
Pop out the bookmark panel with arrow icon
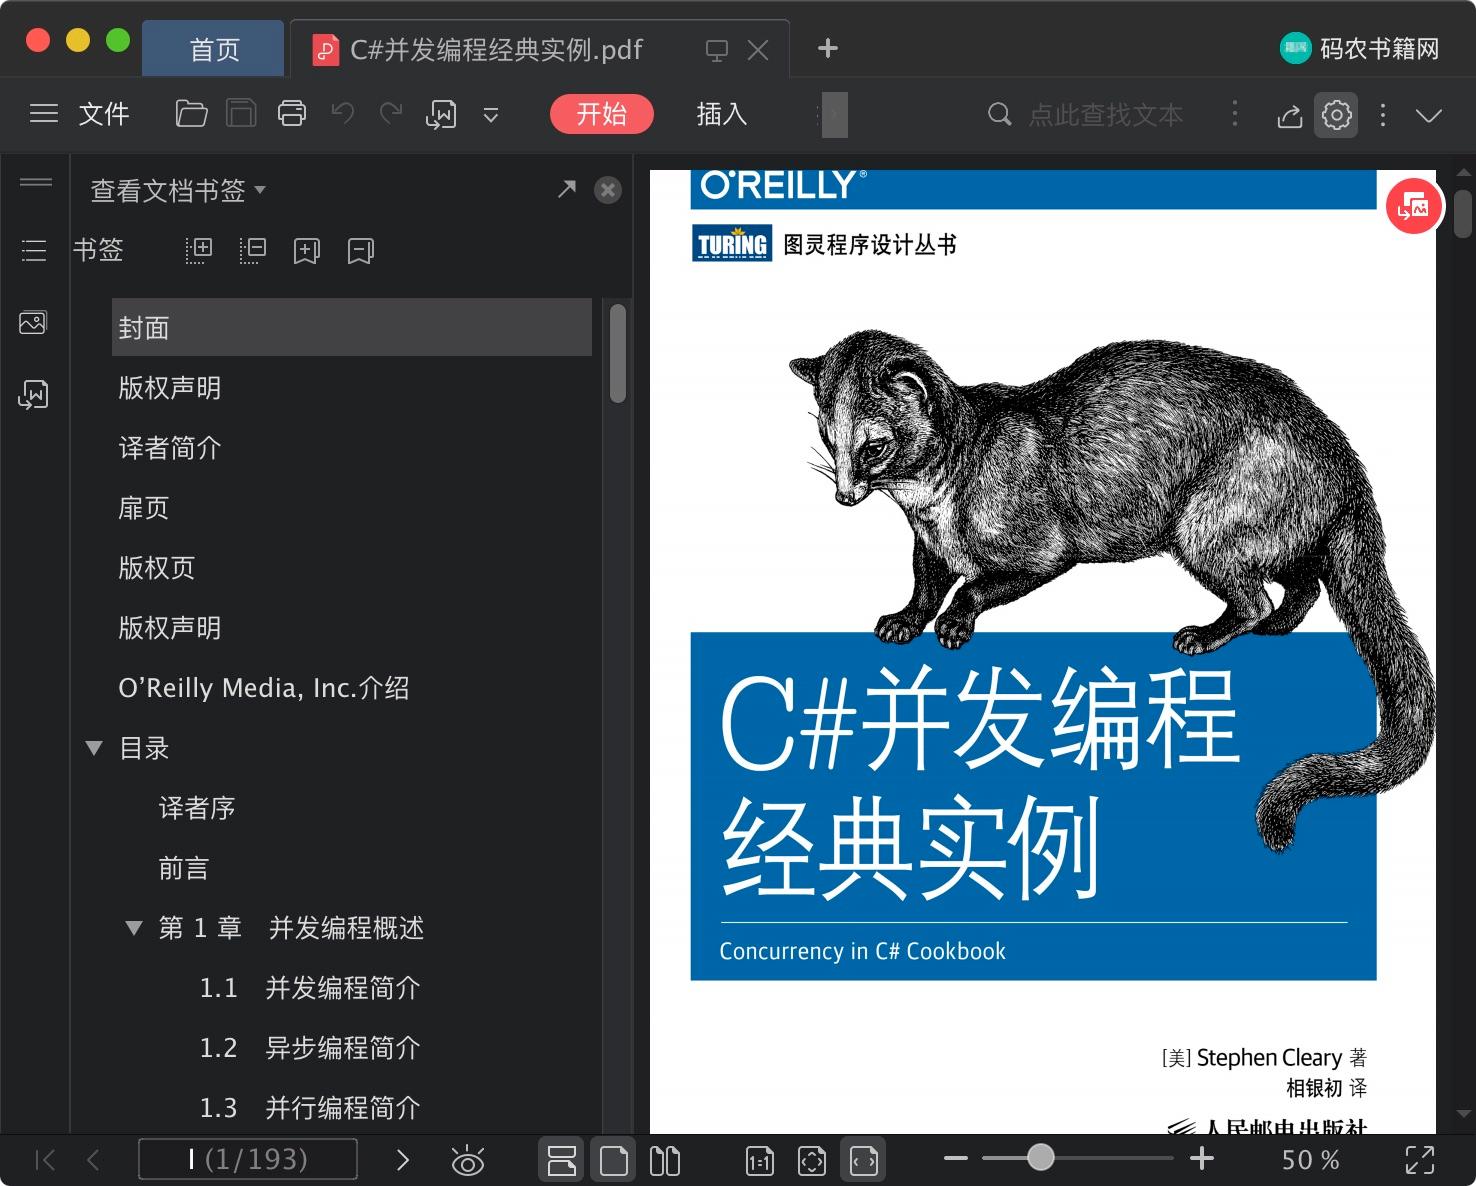tap(567, 188)
